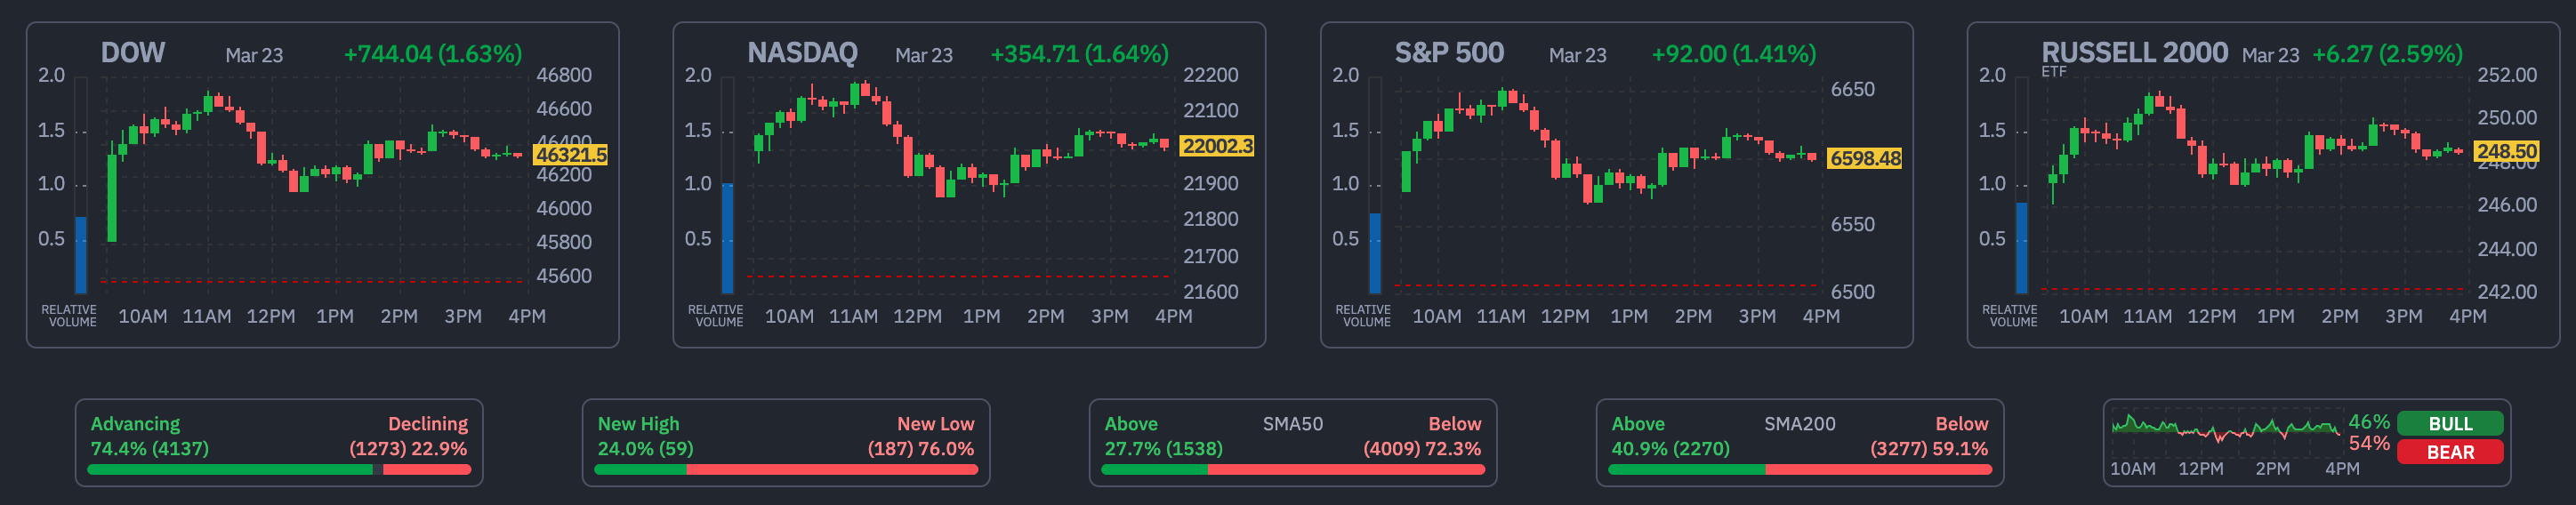Click the SMA200 label
Image resolution: width=2576 pixels, height=505 pixels.
(1799, 424)
